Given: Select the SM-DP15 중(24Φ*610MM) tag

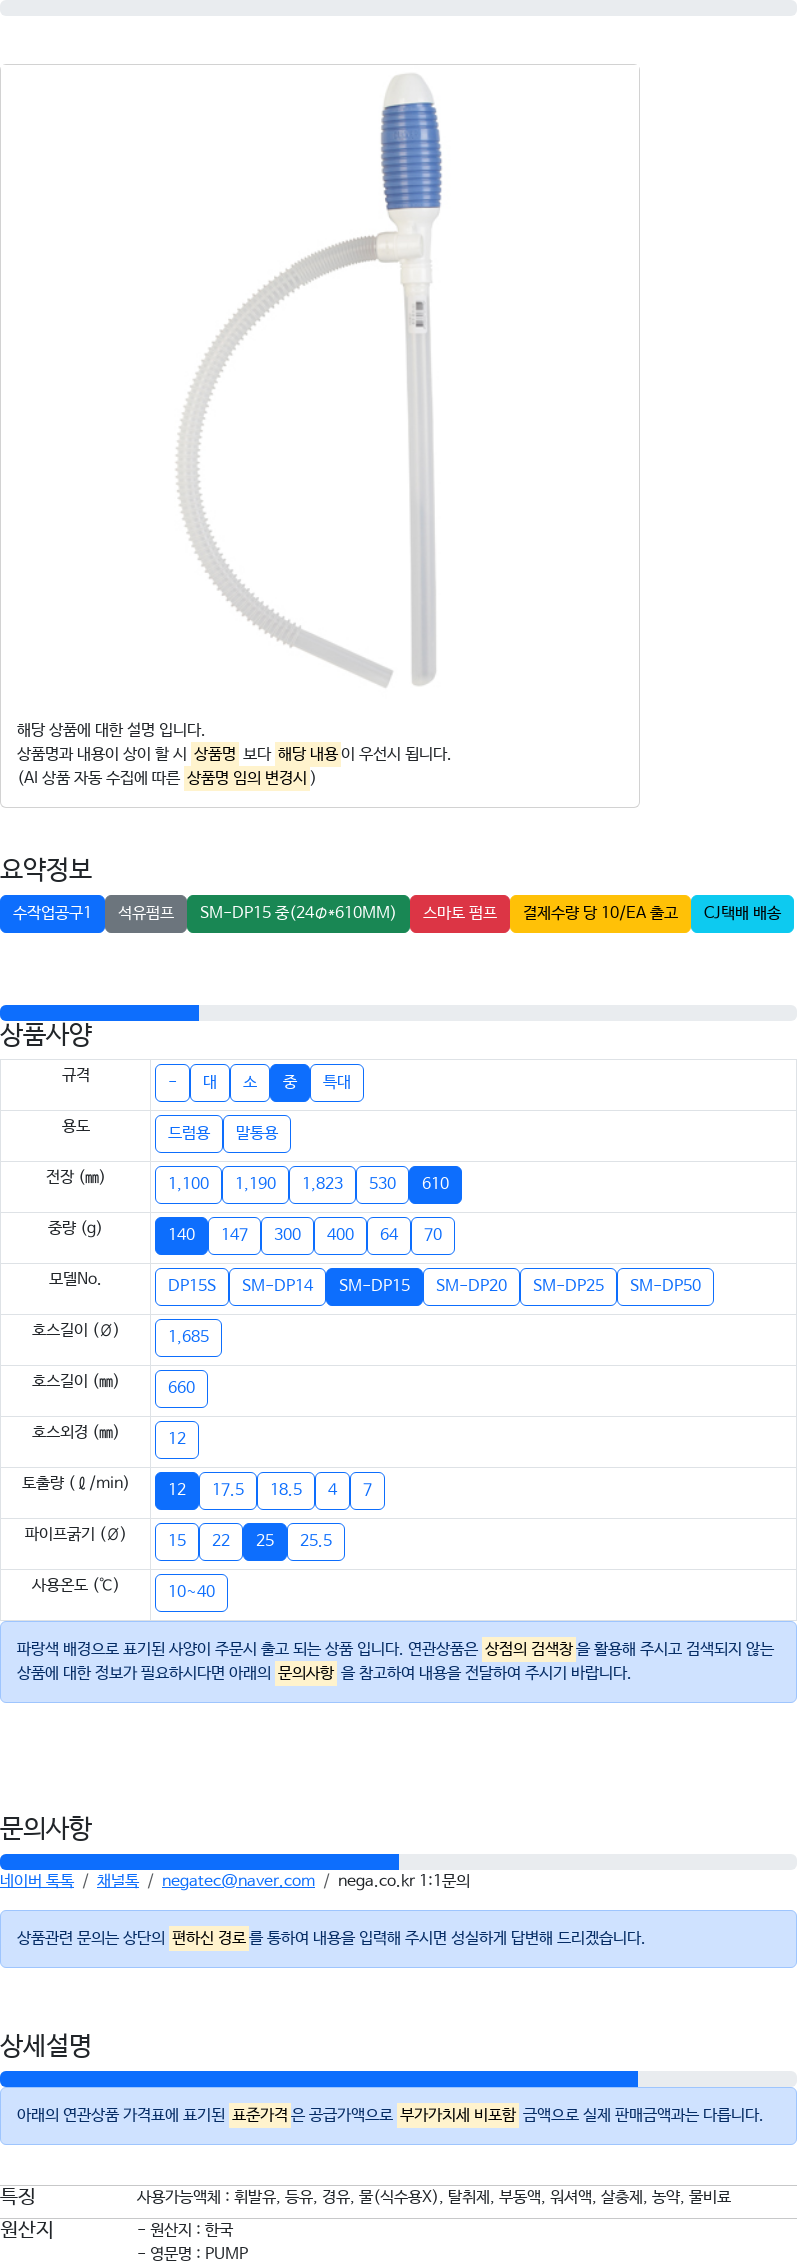Looking at the screenshot, I should pyautogui.click(x=298, y=913).
